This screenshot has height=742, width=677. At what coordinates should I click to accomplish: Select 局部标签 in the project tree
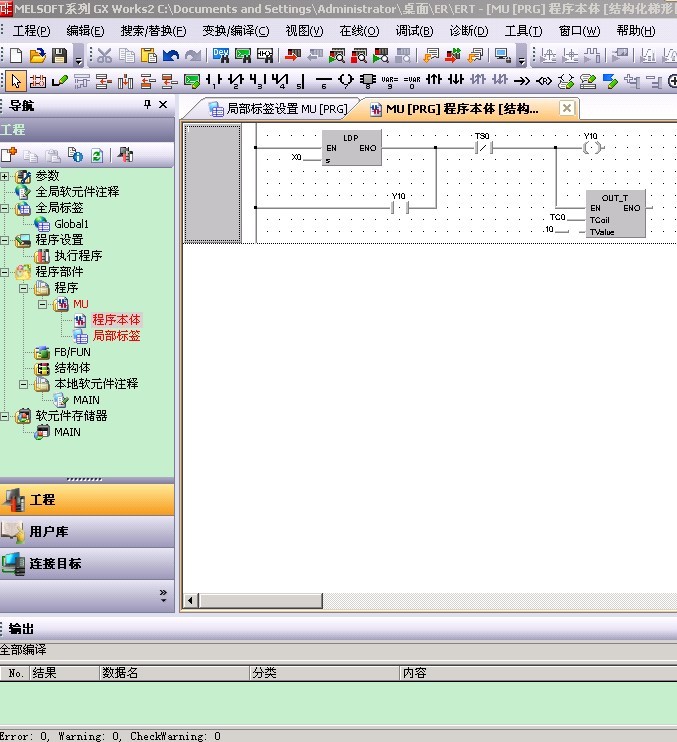(116, 336)
